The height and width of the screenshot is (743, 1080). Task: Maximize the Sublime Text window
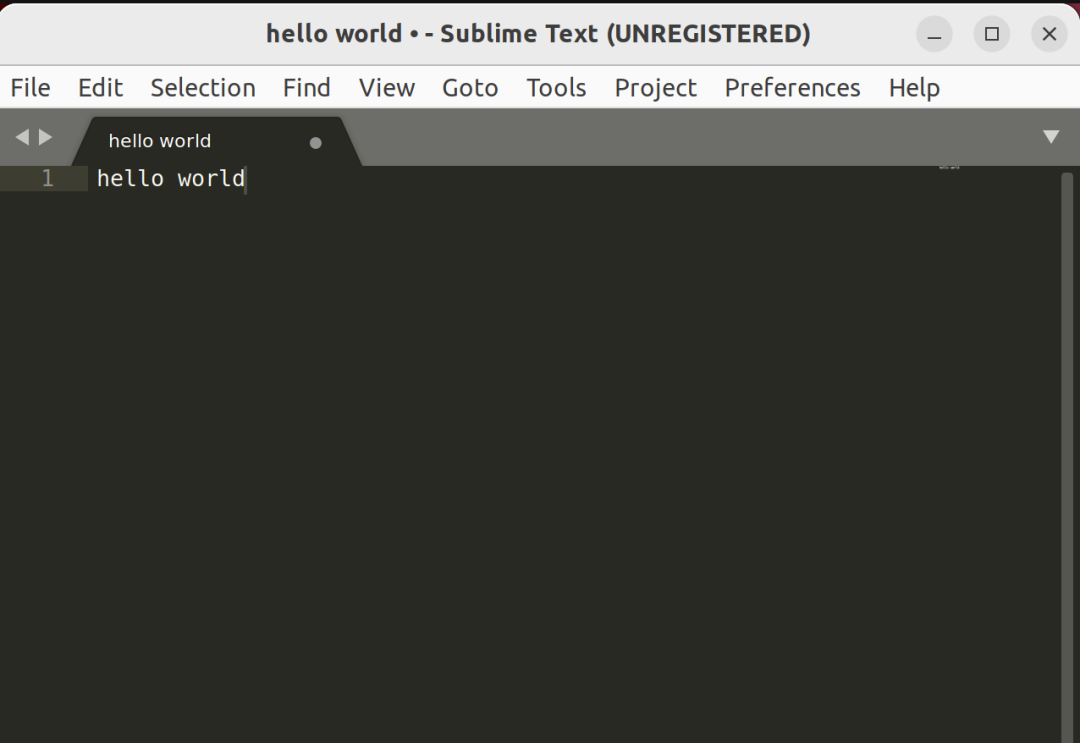tap(991, 35)
